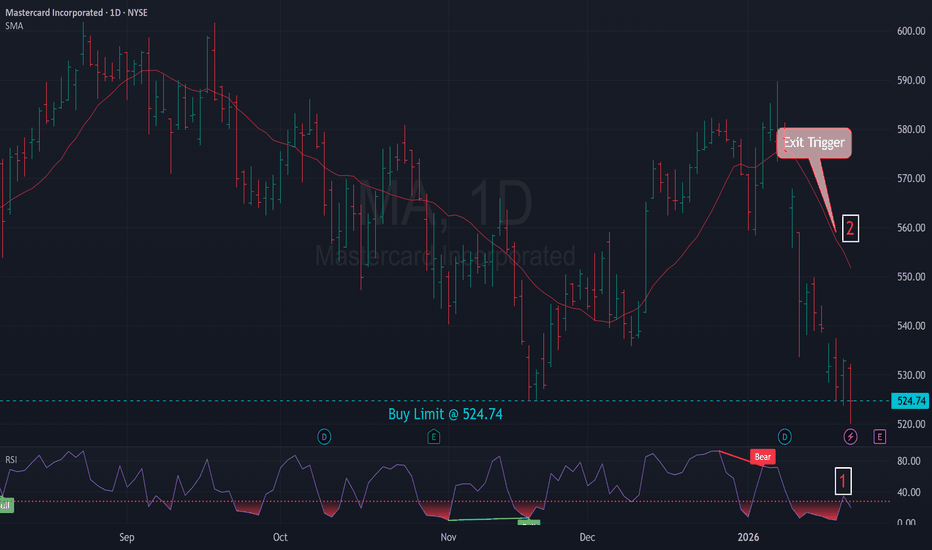This screenshot has height=550, width=932.
Task: Open the green E earnings marker
Action: pos(433,437)
